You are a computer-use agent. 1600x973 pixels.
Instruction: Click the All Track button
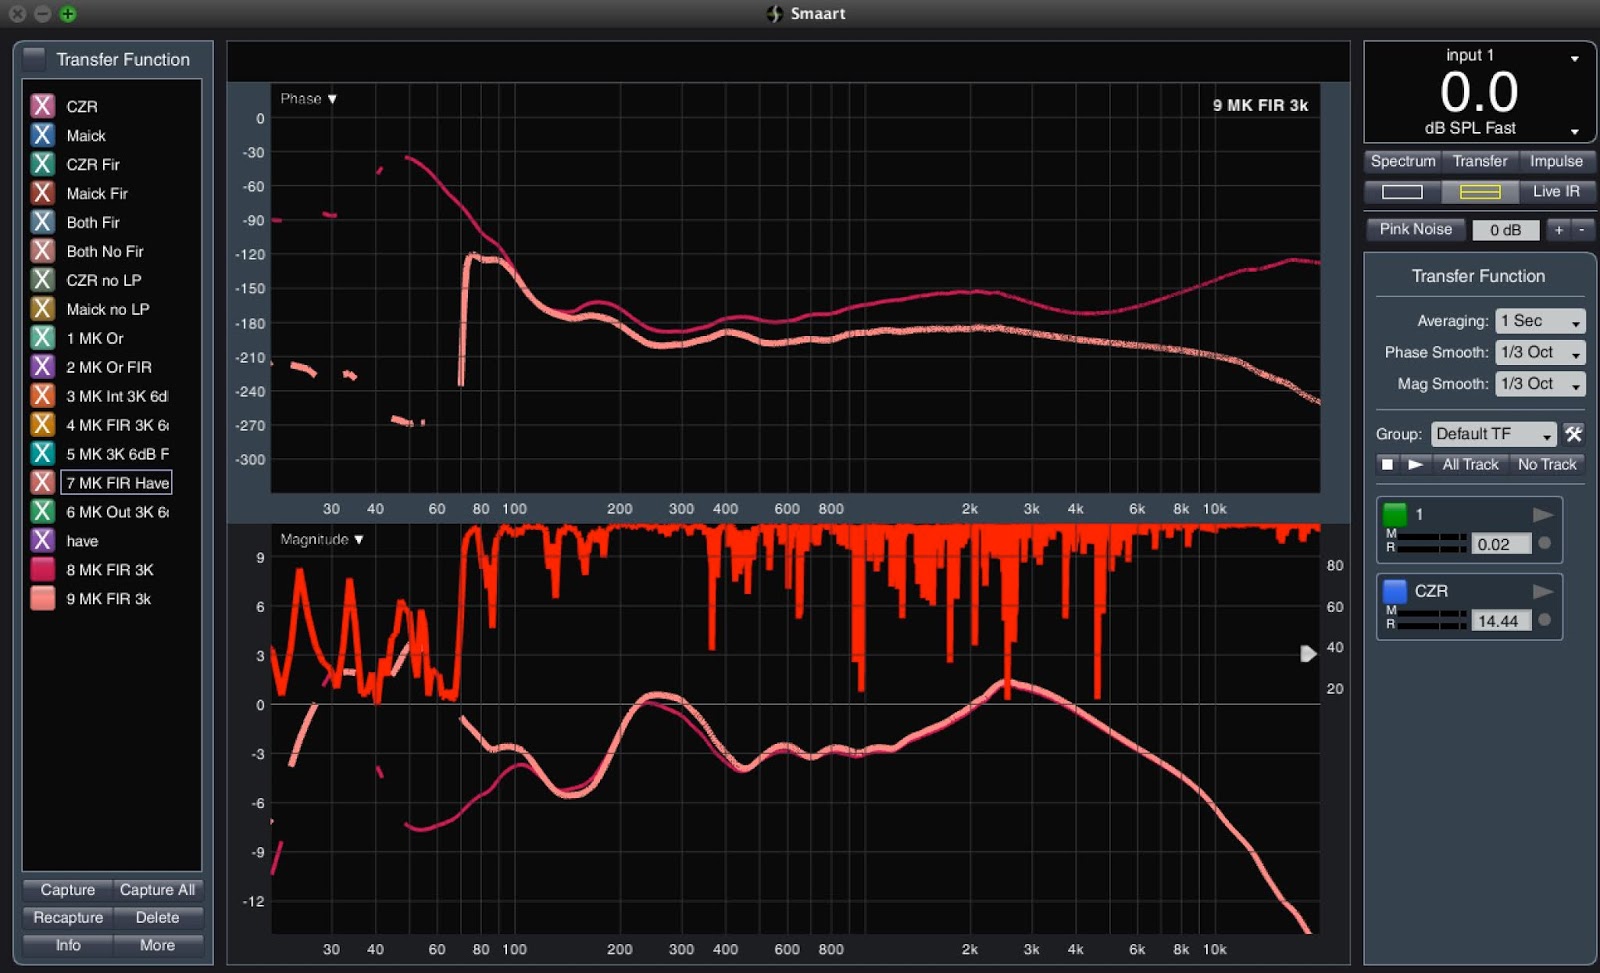coord(1470,465)
